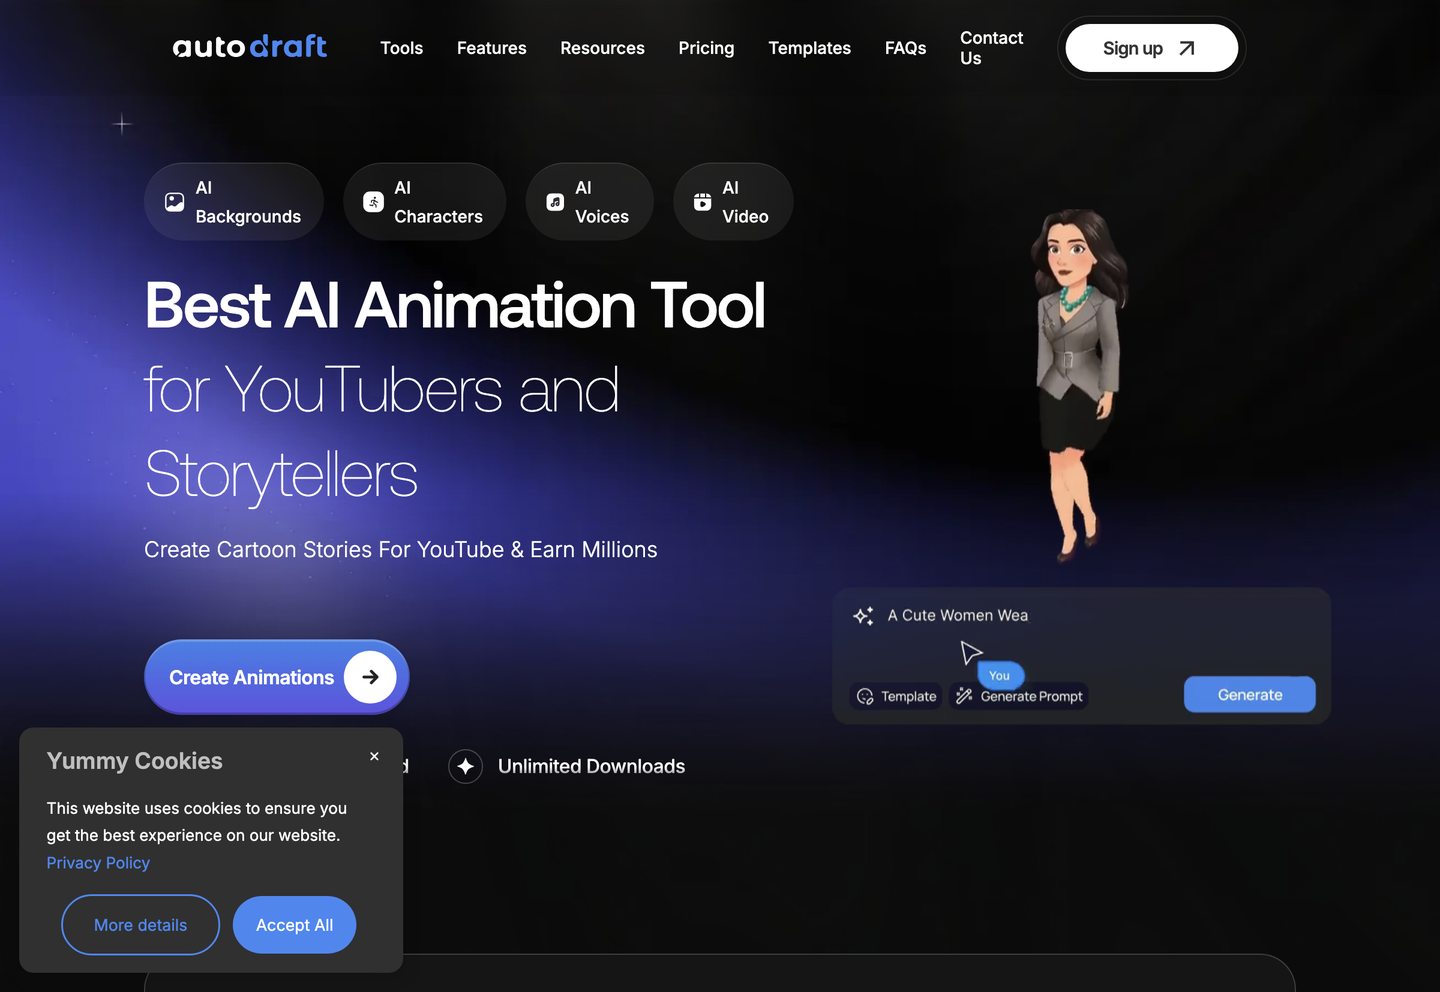
Task: Click the sparkle icon beside Unlimited Downloads
Action: pos(465,767)
